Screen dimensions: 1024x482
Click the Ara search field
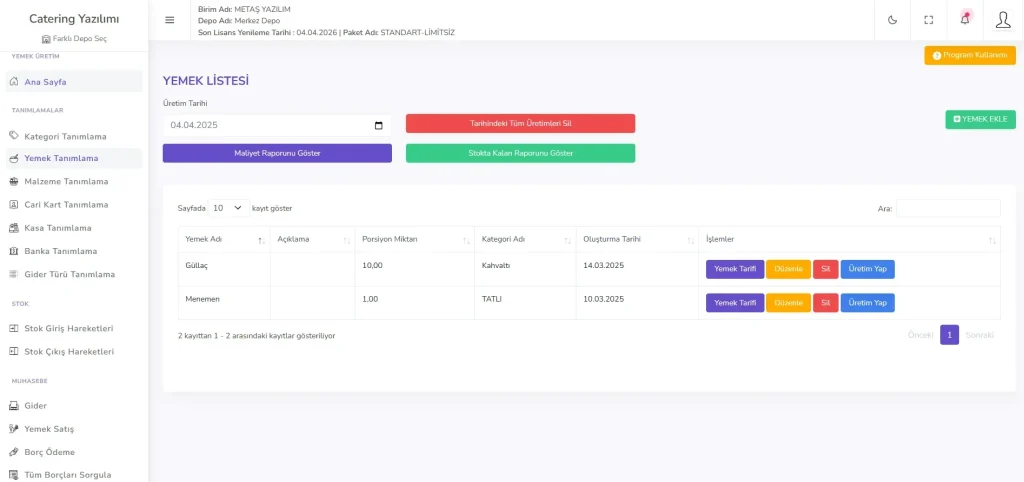[x=947, y=208]
